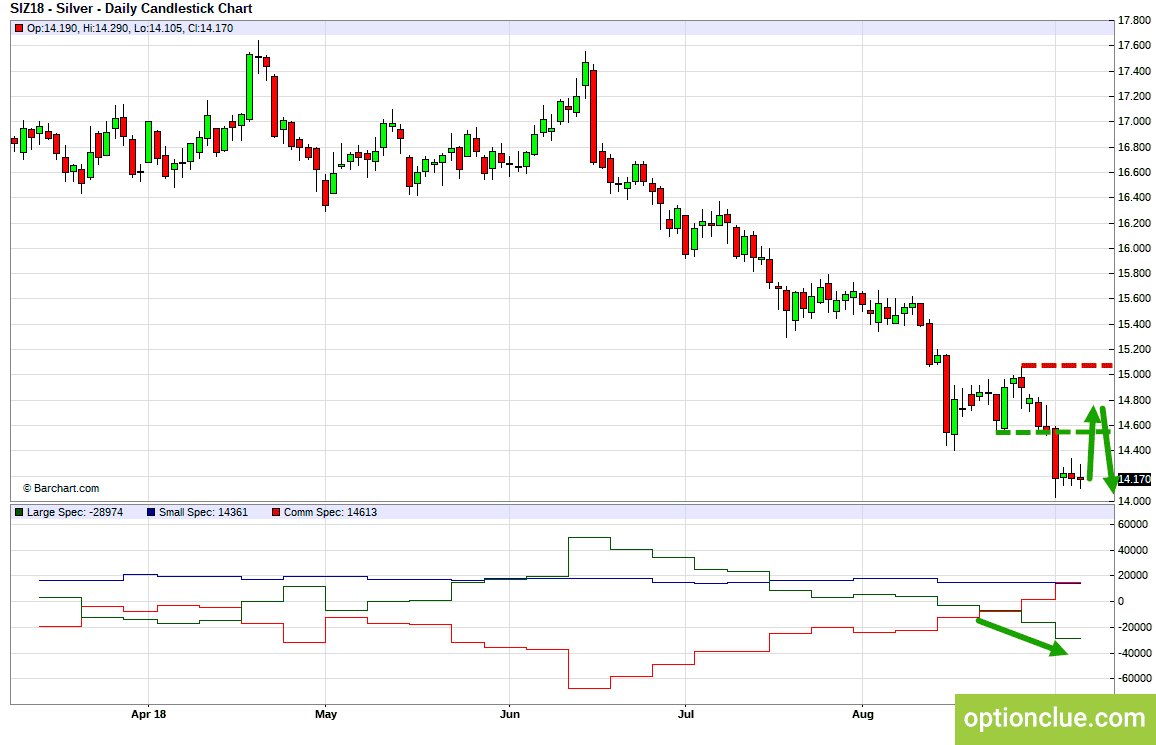The height and width of the screenshot is (745, 1156).
Task: Click the 17.400 price axis label
Action: click(x=1134, y=71)
